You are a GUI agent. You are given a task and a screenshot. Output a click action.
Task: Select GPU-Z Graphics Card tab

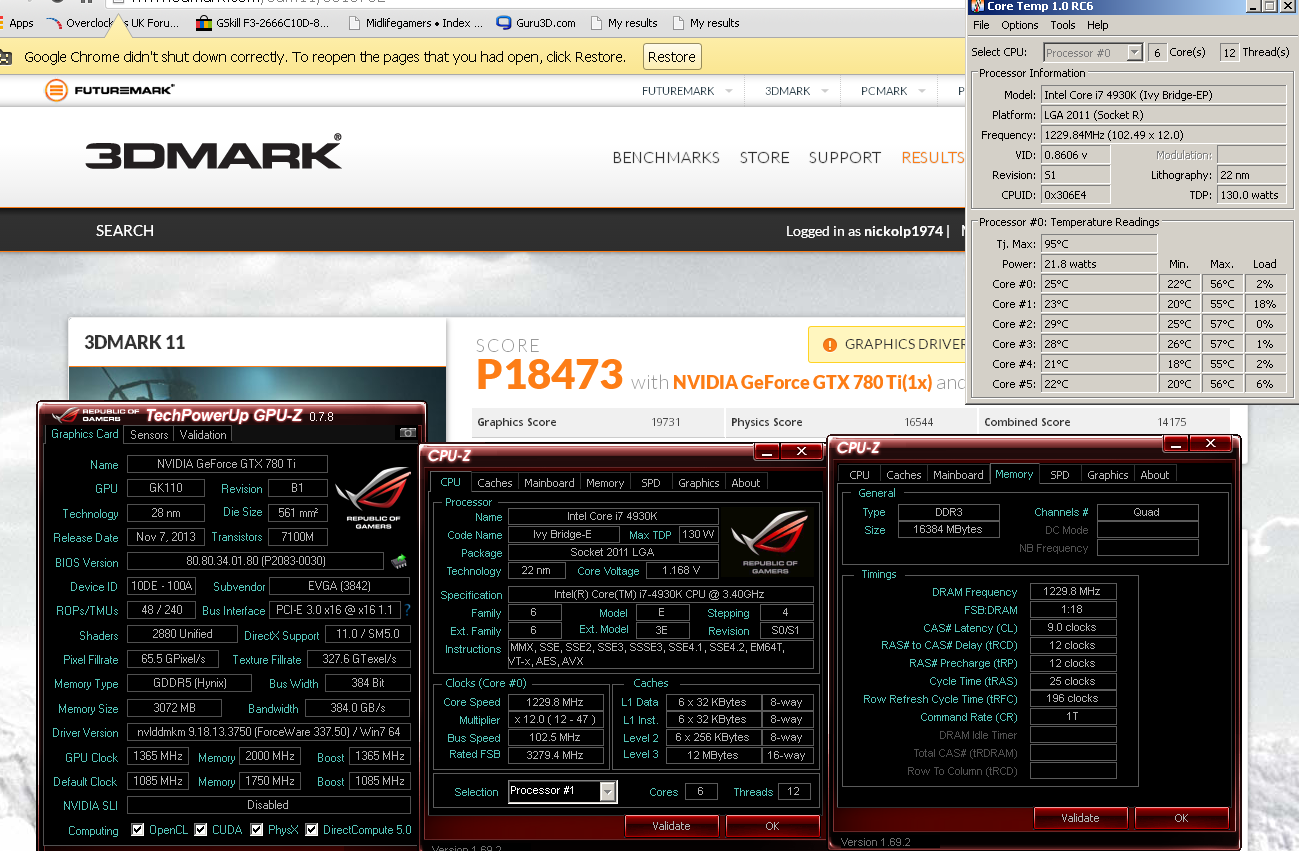coord(85,434)
